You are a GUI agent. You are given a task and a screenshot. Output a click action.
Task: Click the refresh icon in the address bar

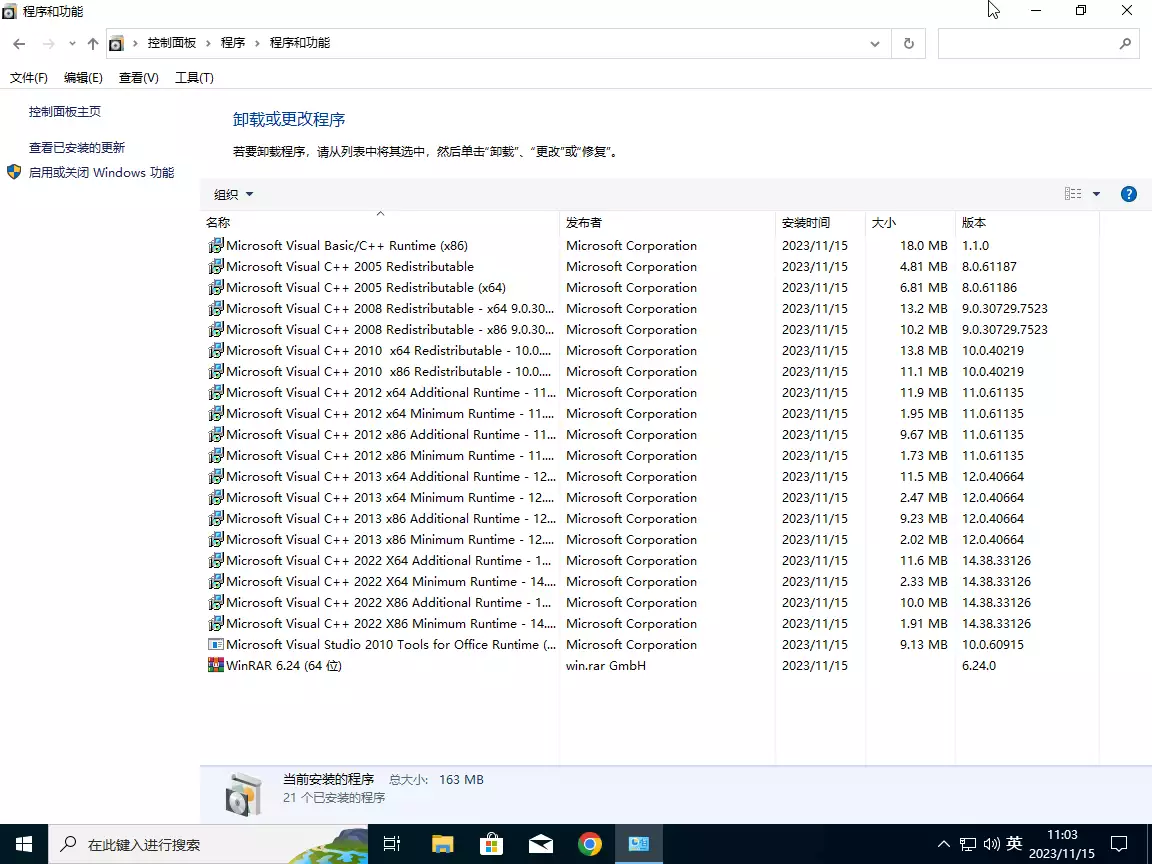[x=908, y=43]
